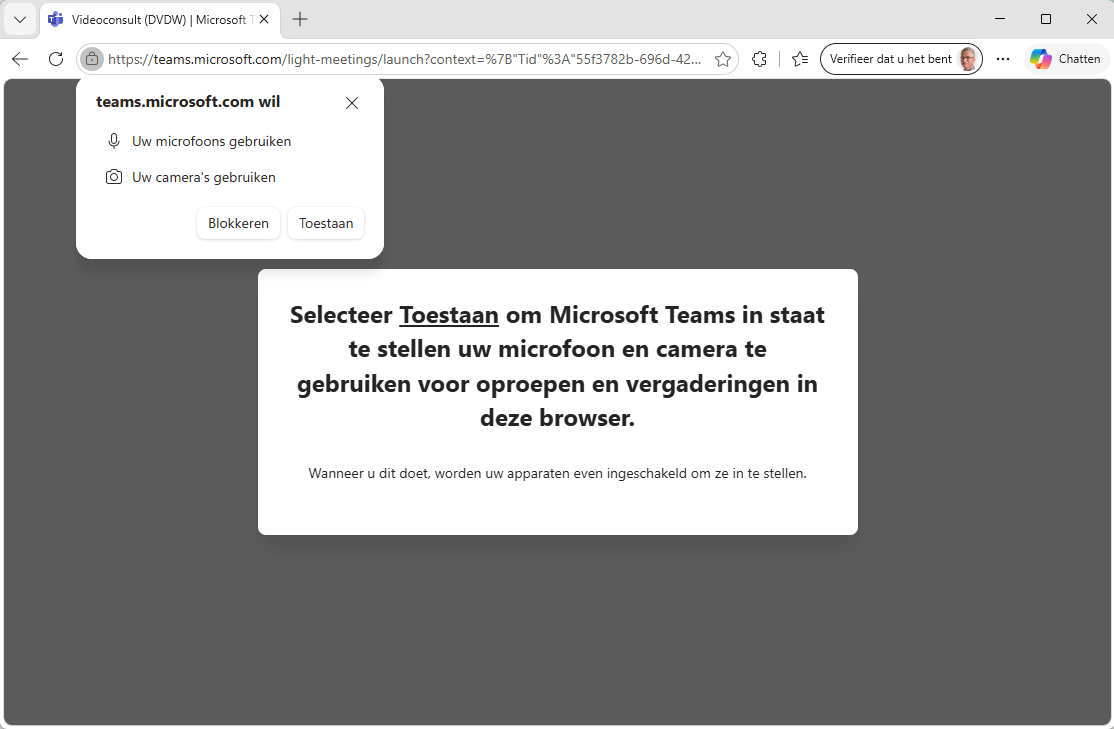The width and height of the screenshot is (1114, 729).
Task: Open a new browser tab
Action: tap(300, 19)
